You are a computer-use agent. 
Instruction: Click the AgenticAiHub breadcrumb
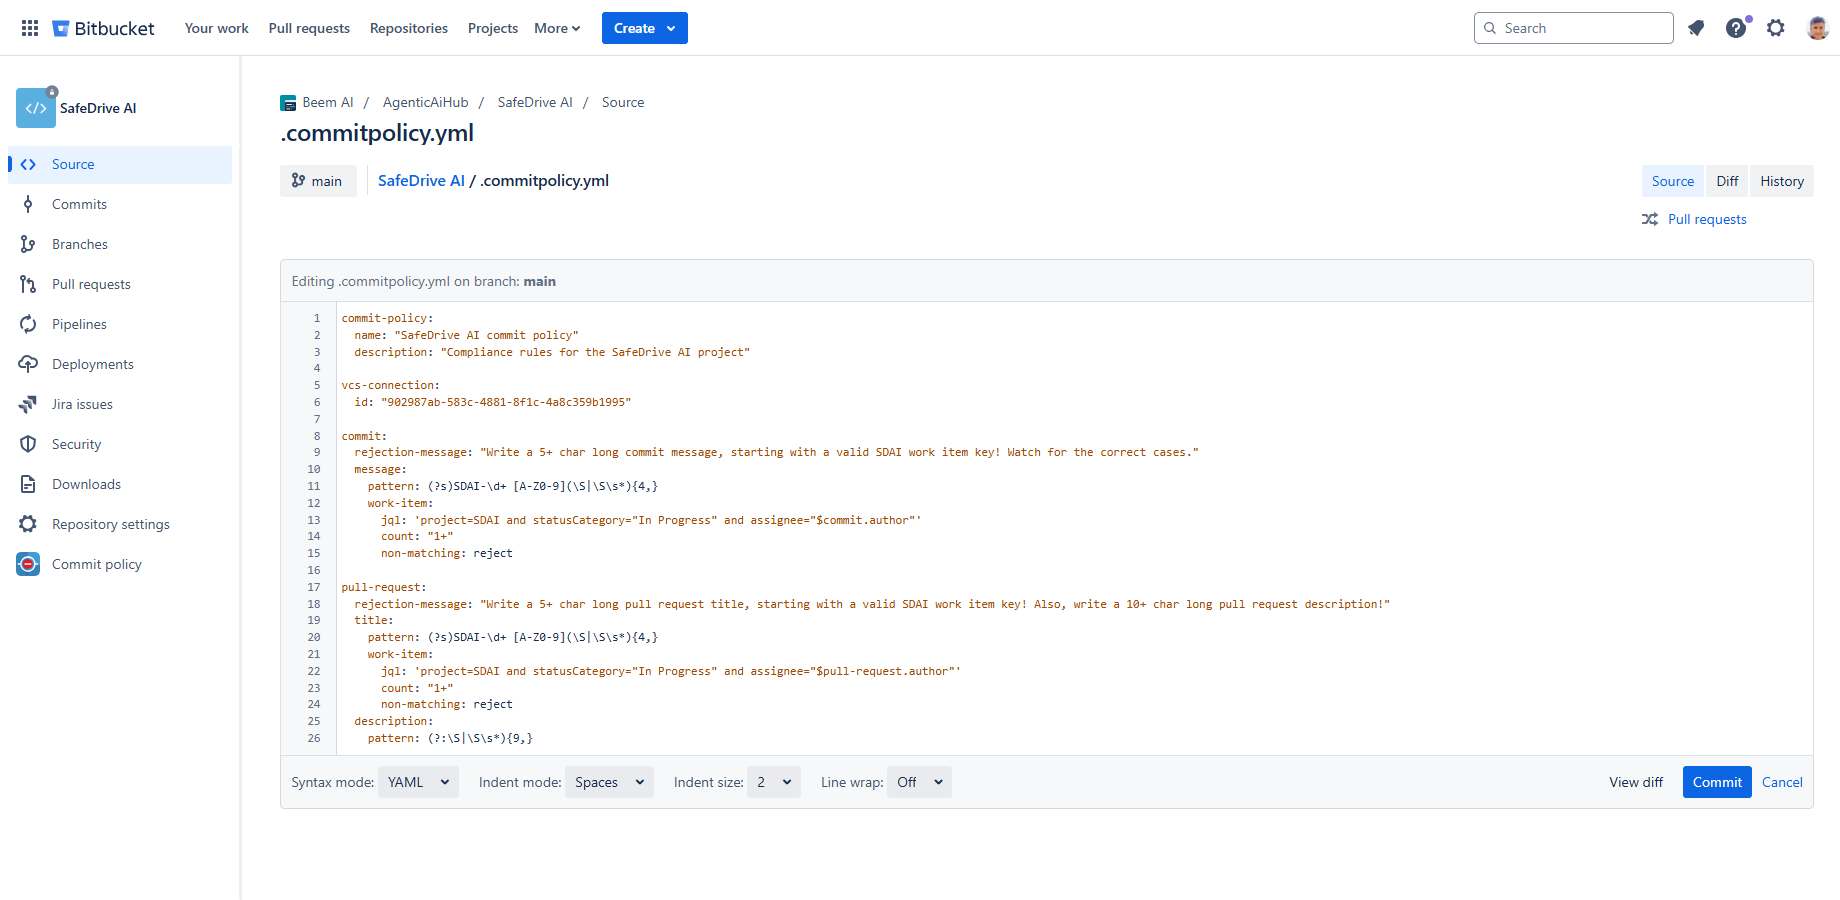tap(425, 102)
